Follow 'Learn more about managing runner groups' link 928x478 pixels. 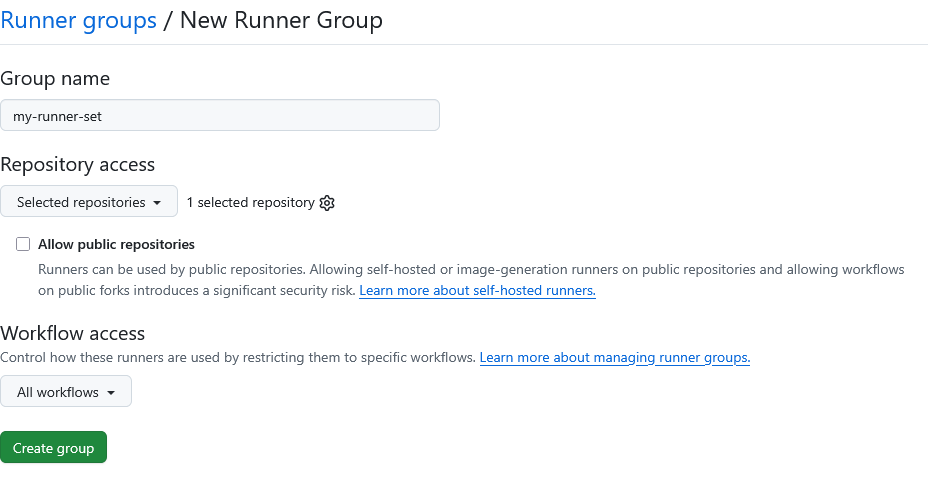614,357
